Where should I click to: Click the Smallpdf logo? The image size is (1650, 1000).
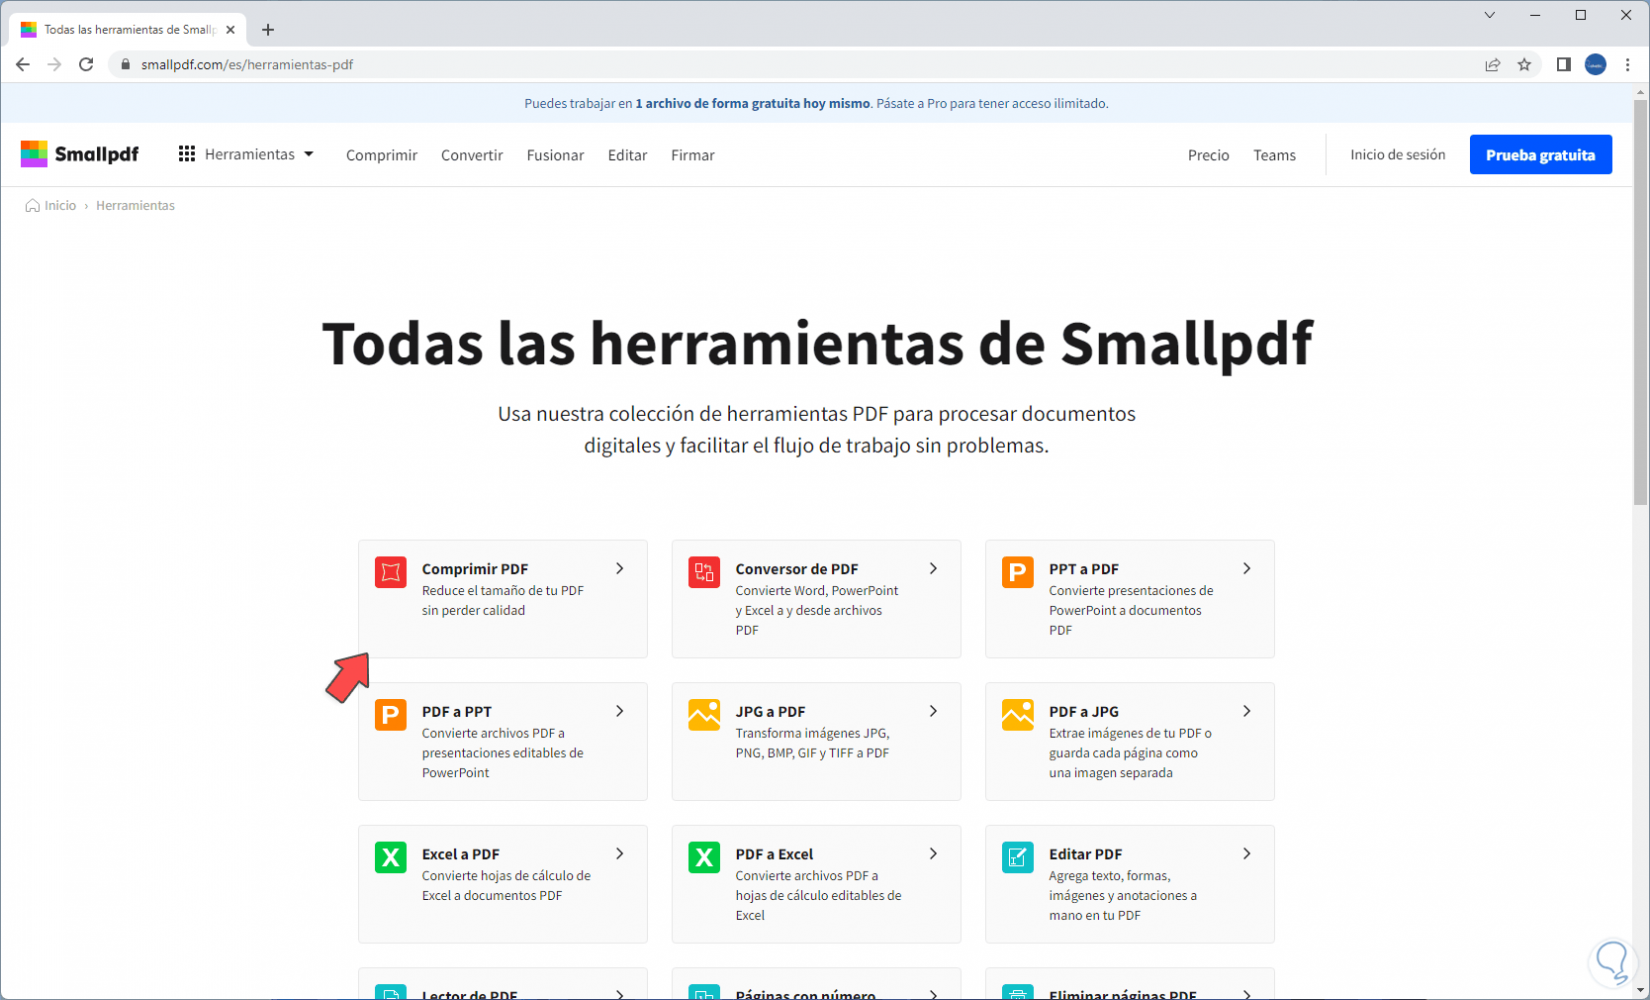80,154
